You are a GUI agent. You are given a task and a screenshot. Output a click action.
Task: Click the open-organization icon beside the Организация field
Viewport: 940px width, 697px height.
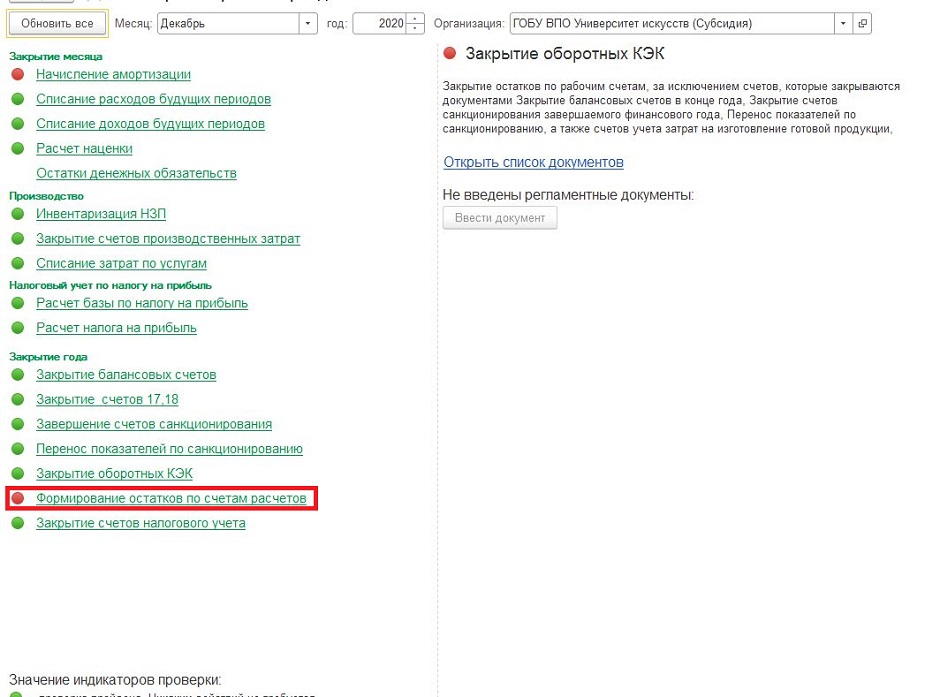[863, 23]
